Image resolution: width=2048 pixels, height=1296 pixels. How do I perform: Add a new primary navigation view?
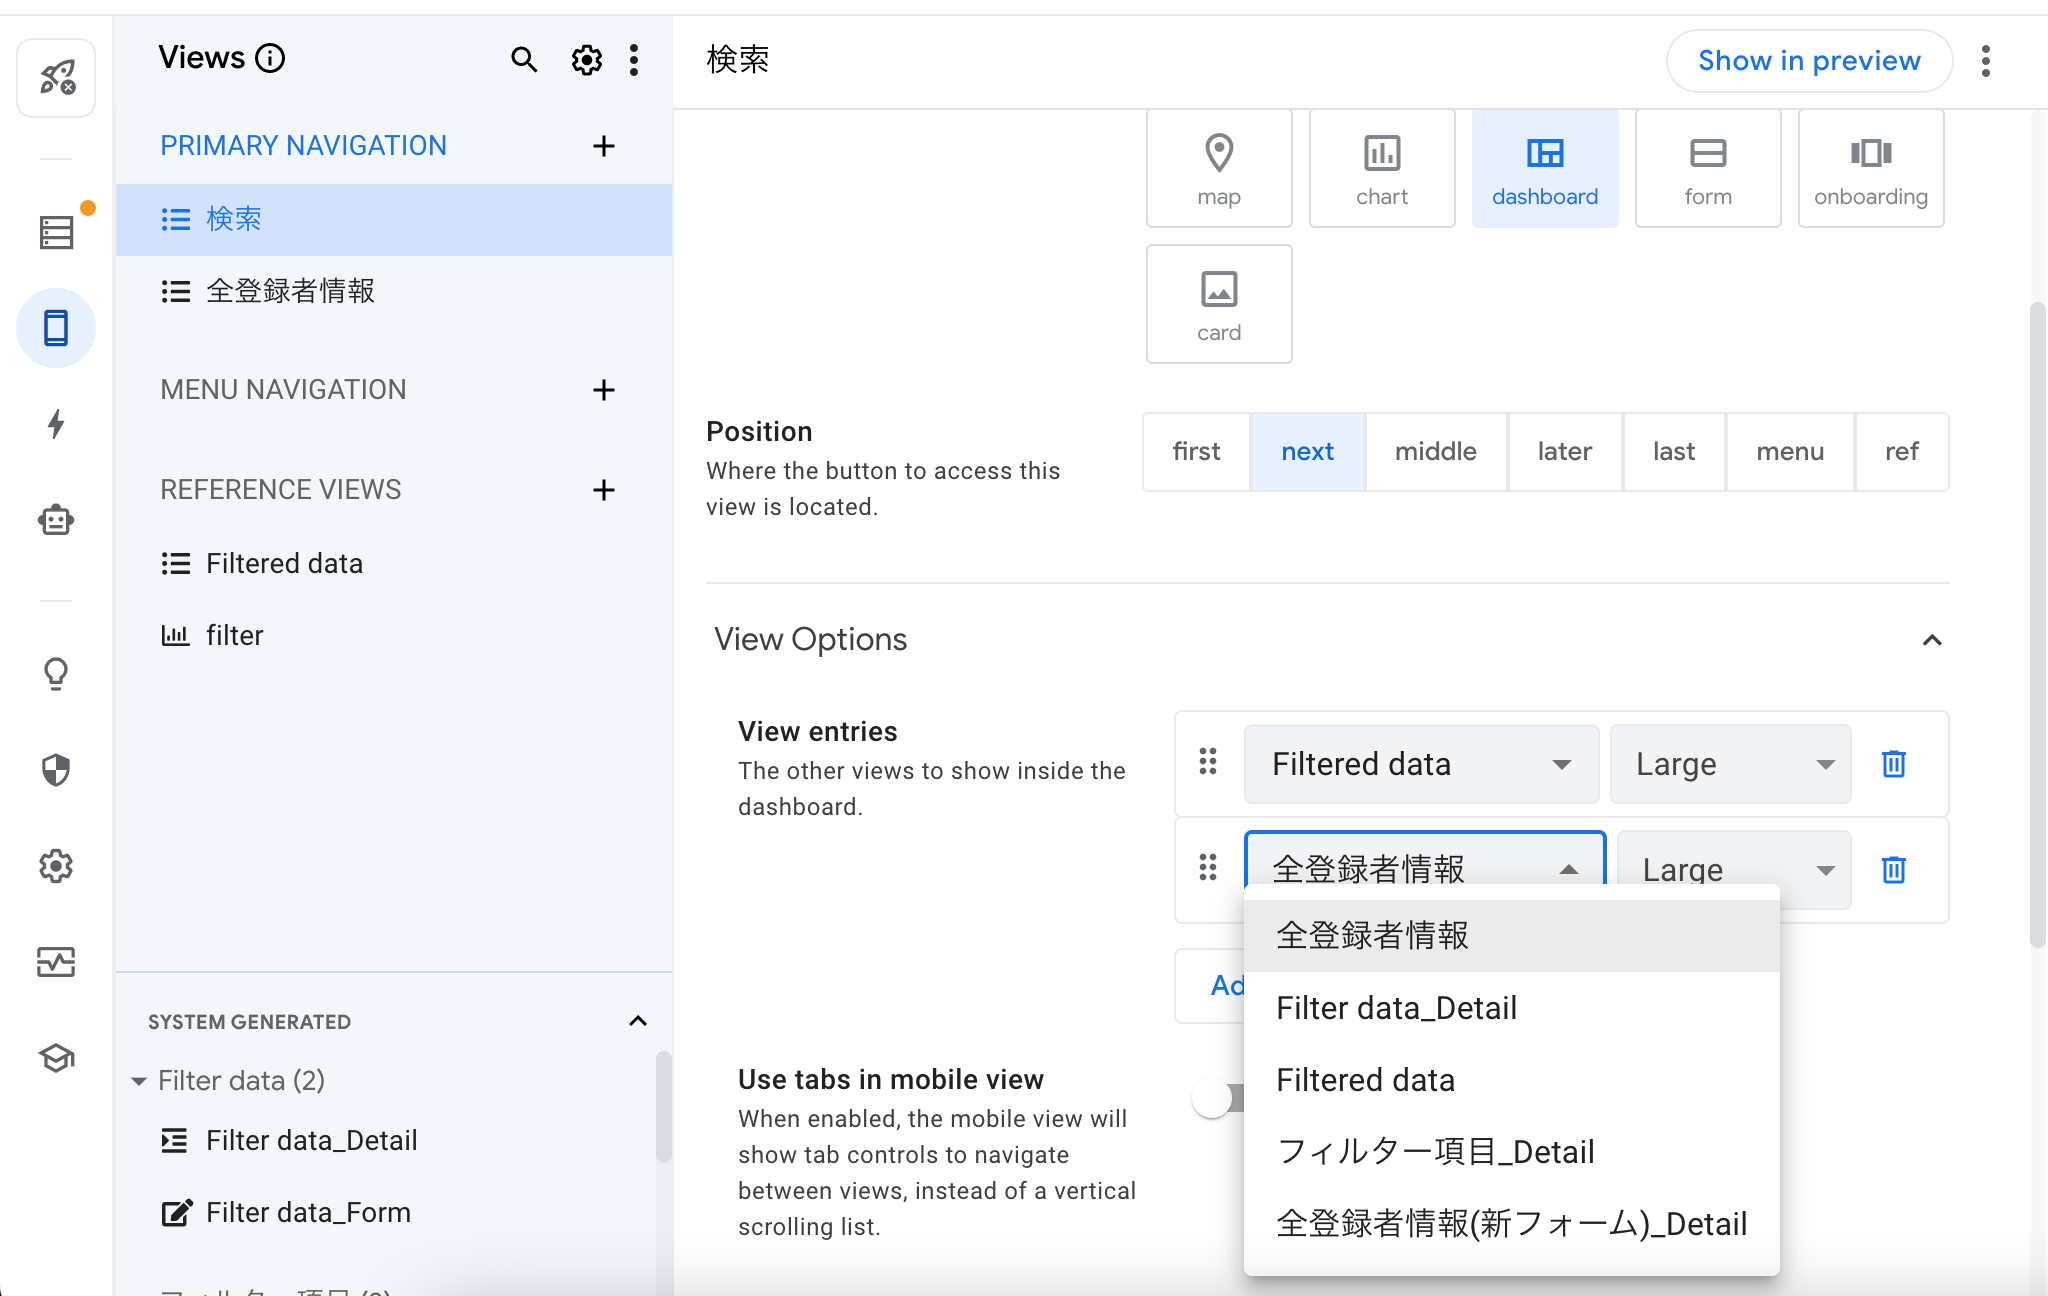(603, 146)
